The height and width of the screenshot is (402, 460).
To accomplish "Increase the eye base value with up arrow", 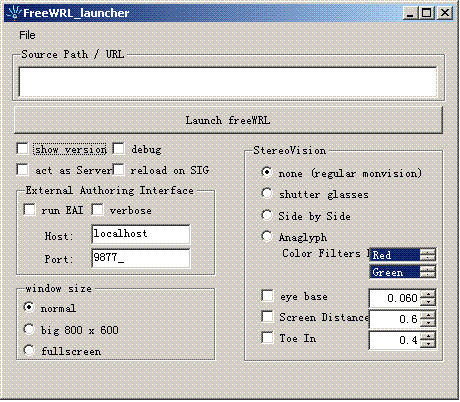I will pyautogui.click(x=428, y=294).
